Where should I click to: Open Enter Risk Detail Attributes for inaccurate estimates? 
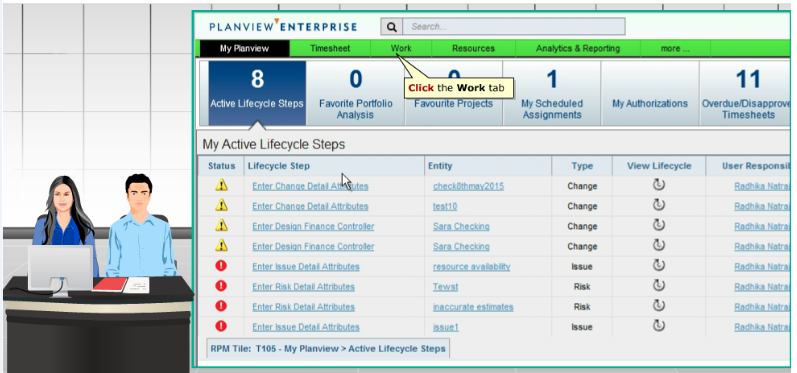pyautogui.click(x=303, y=307)
